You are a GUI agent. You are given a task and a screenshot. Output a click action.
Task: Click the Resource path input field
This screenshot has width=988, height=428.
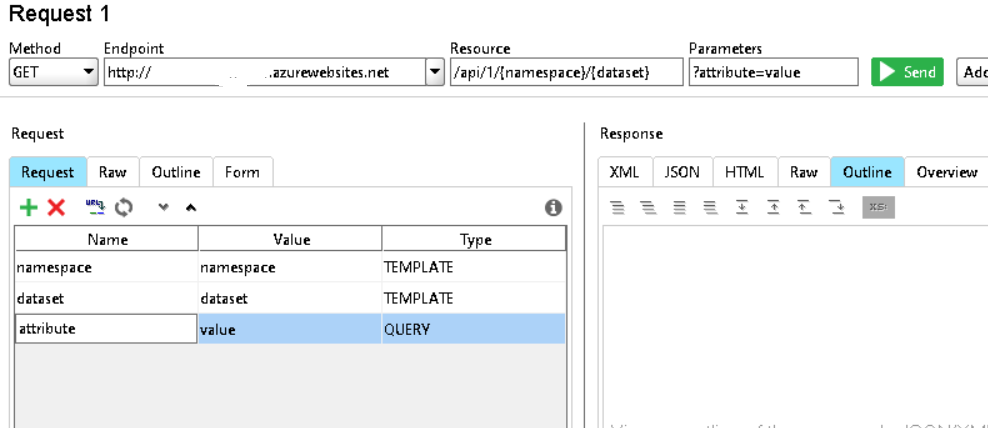[566, 72]
